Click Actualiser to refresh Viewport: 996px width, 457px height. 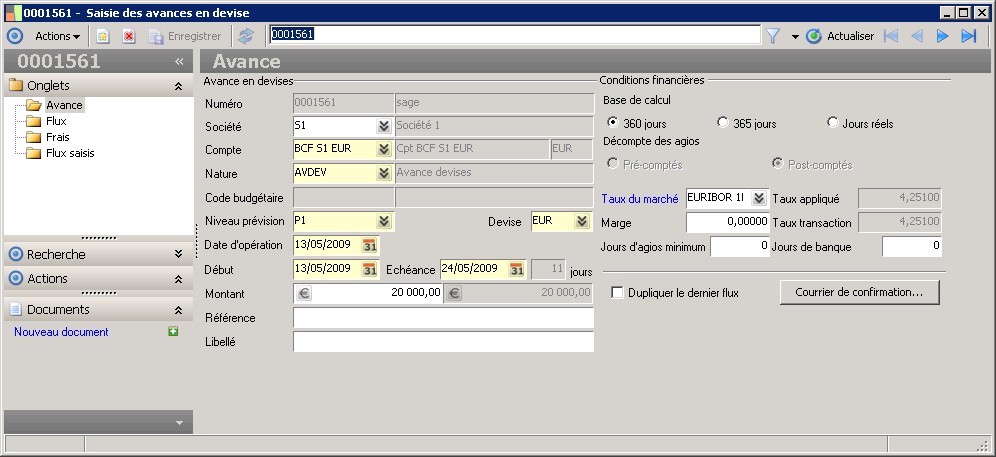840,36
